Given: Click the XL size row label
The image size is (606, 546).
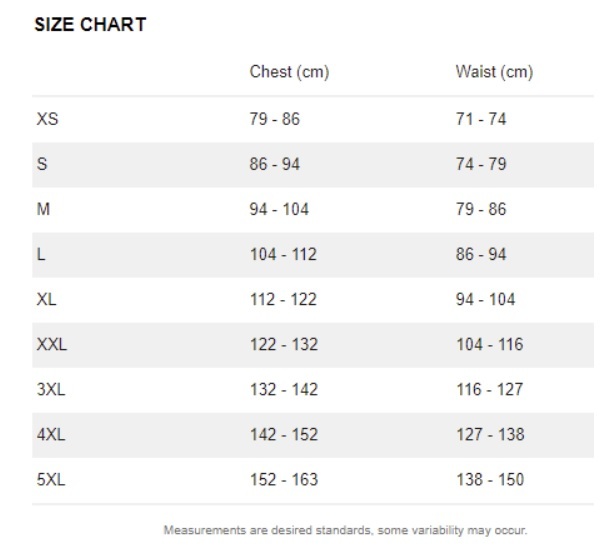Looking at the screenshot, I should (46, 299).
